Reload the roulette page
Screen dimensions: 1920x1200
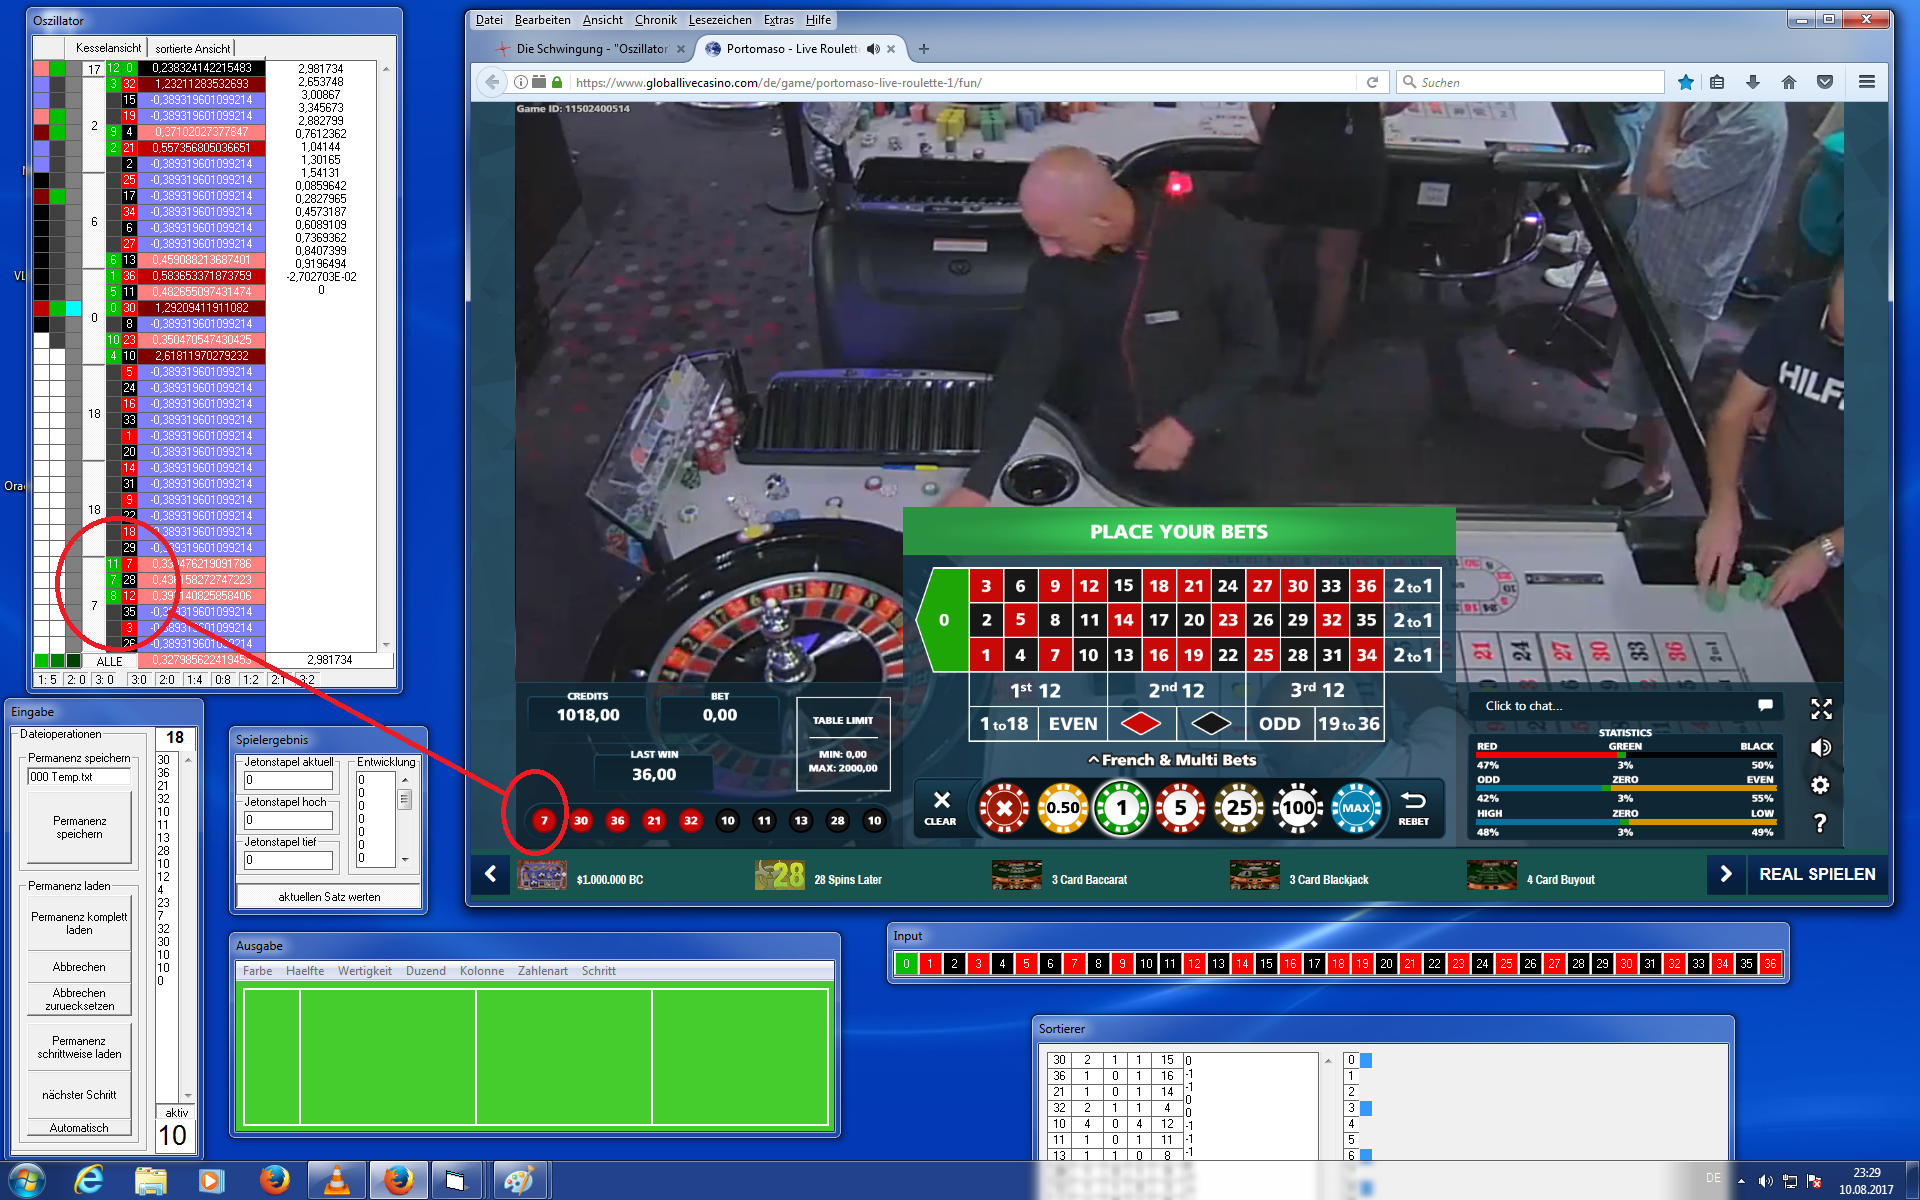click(1372, 82)
